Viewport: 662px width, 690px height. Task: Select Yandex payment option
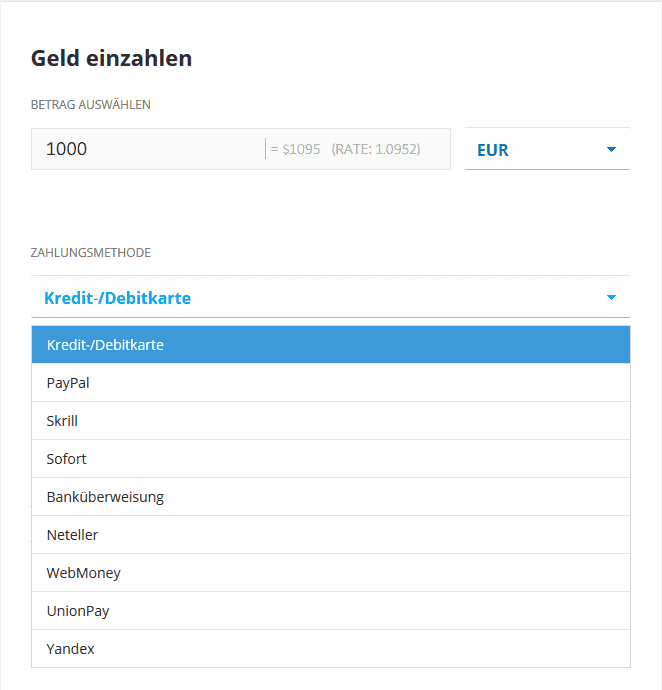[x=330, y=649]
